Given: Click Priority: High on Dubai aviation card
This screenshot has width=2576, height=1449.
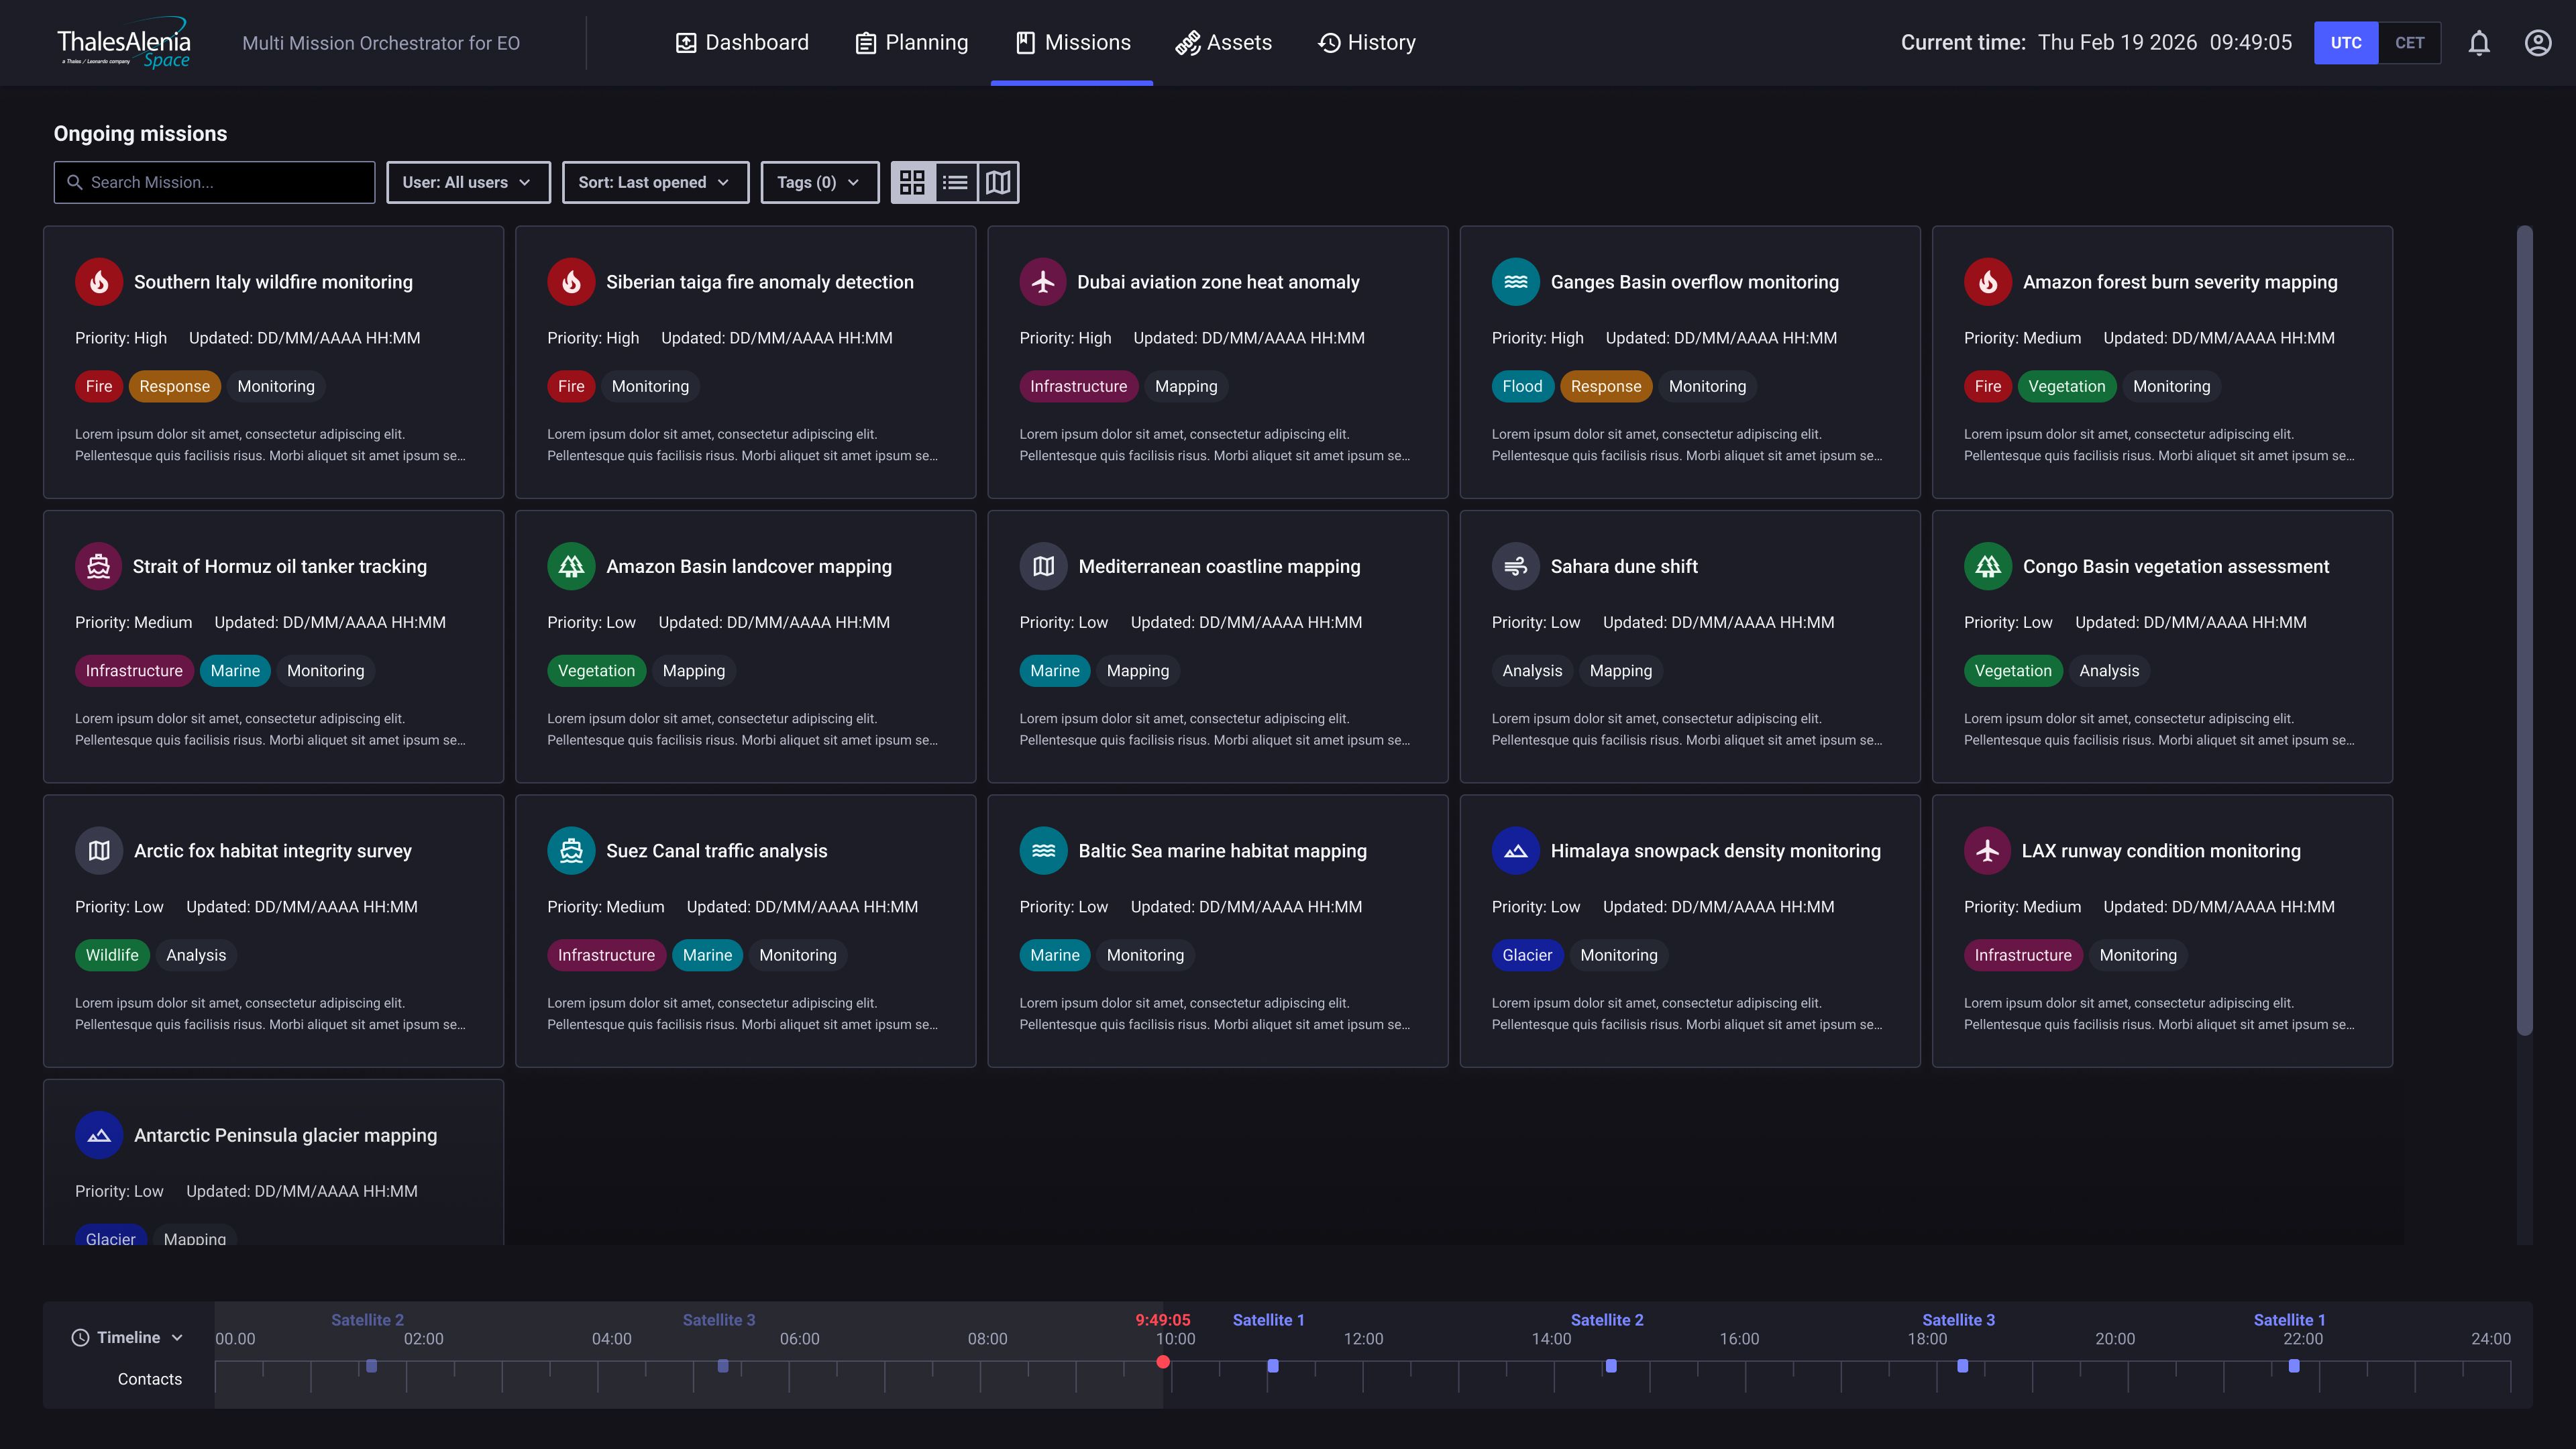Looking at the screenshot, I should pos(1065,338).
